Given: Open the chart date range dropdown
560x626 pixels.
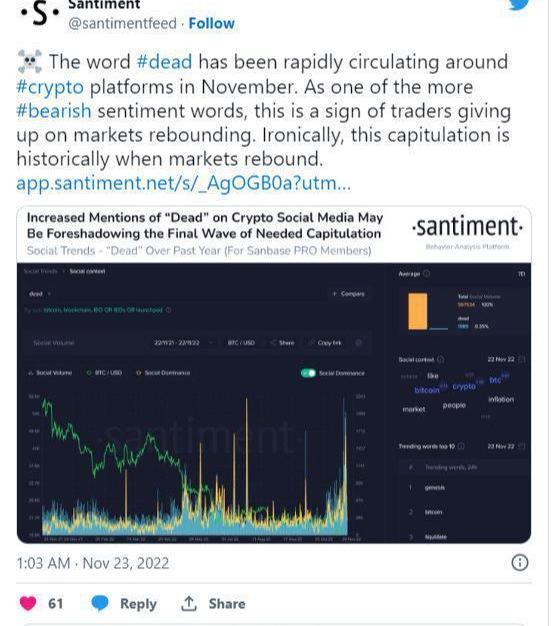Looking at the screenshot, I should pyautogui.click(x=184, y=343).
